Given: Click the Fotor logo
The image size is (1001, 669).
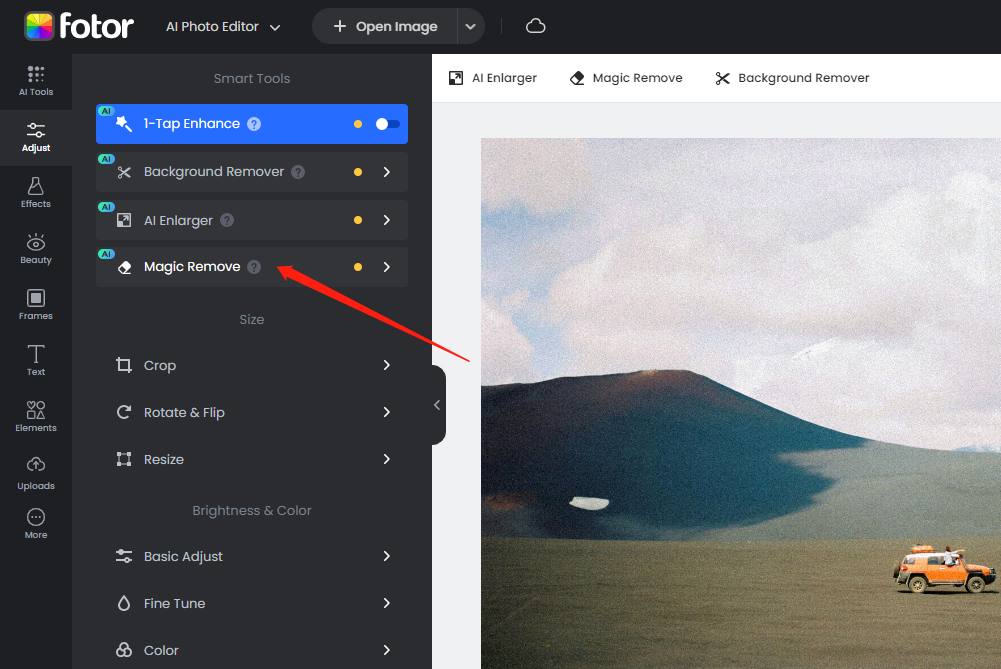Looking at the screenshot, I should click(x=80, y=26).
